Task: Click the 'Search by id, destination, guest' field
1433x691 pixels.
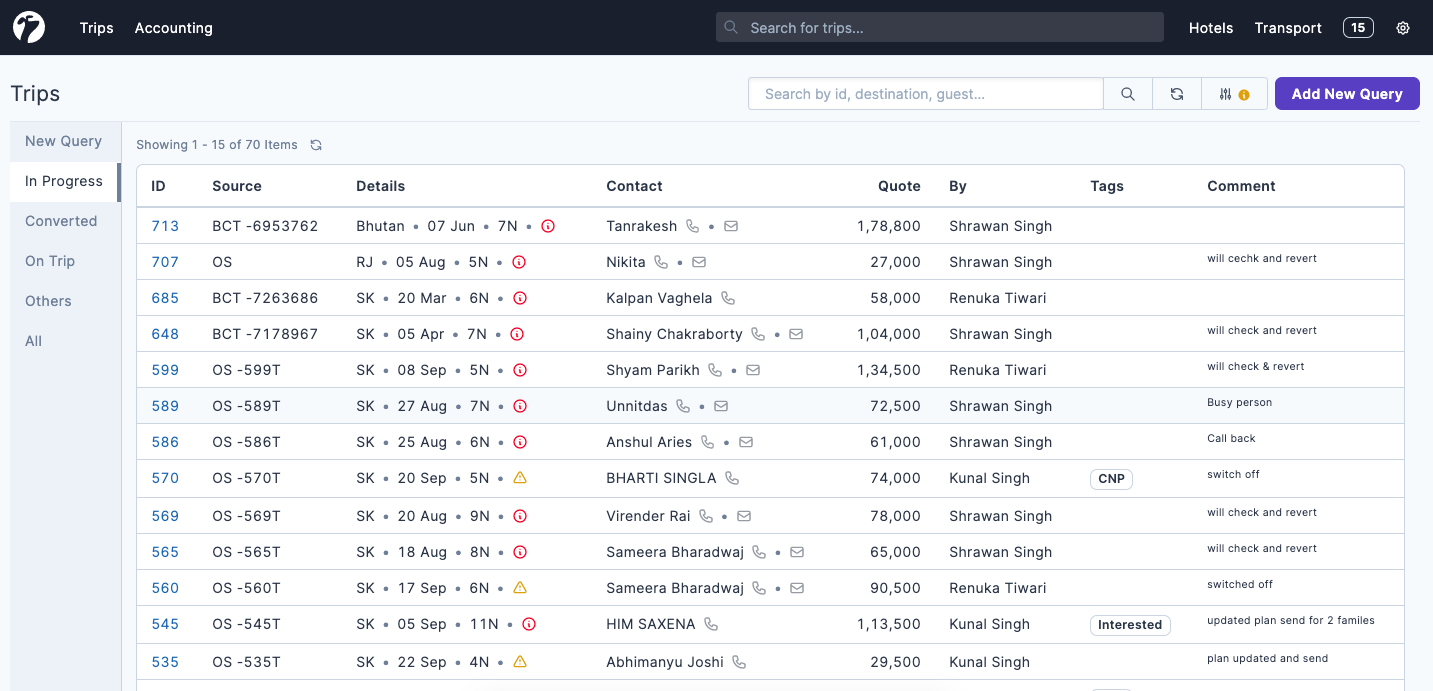Action: (x=925, y=93)
